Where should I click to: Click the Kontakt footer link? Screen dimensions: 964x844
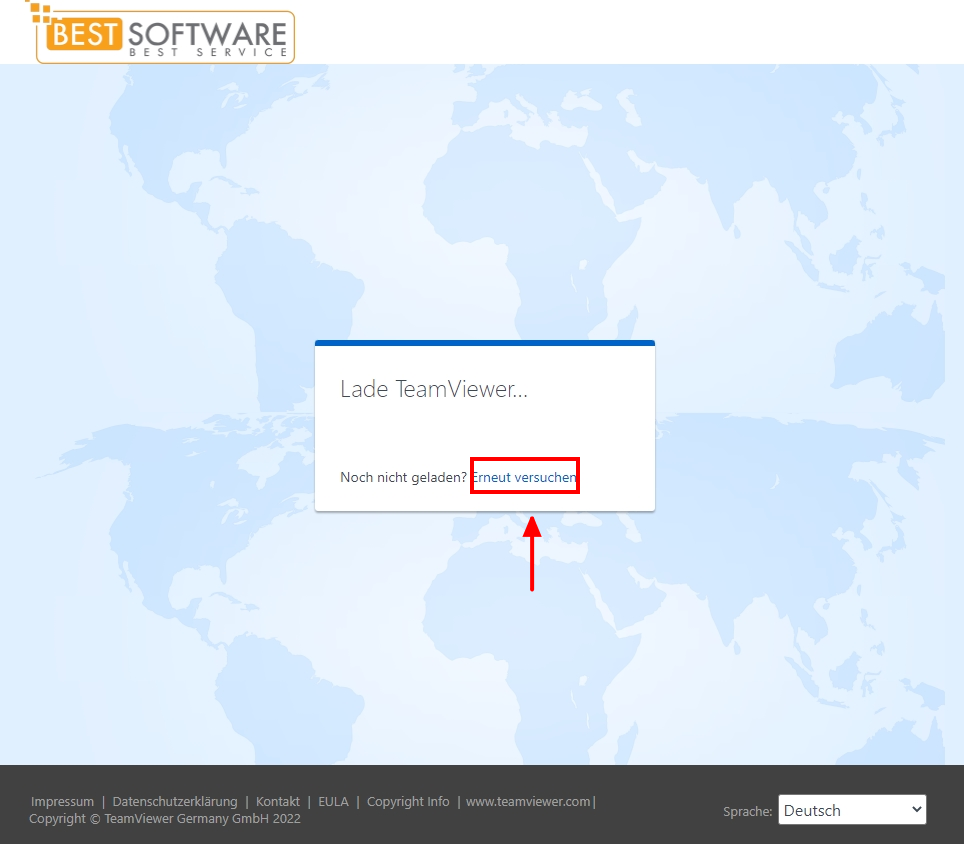(x=278, y=801)
